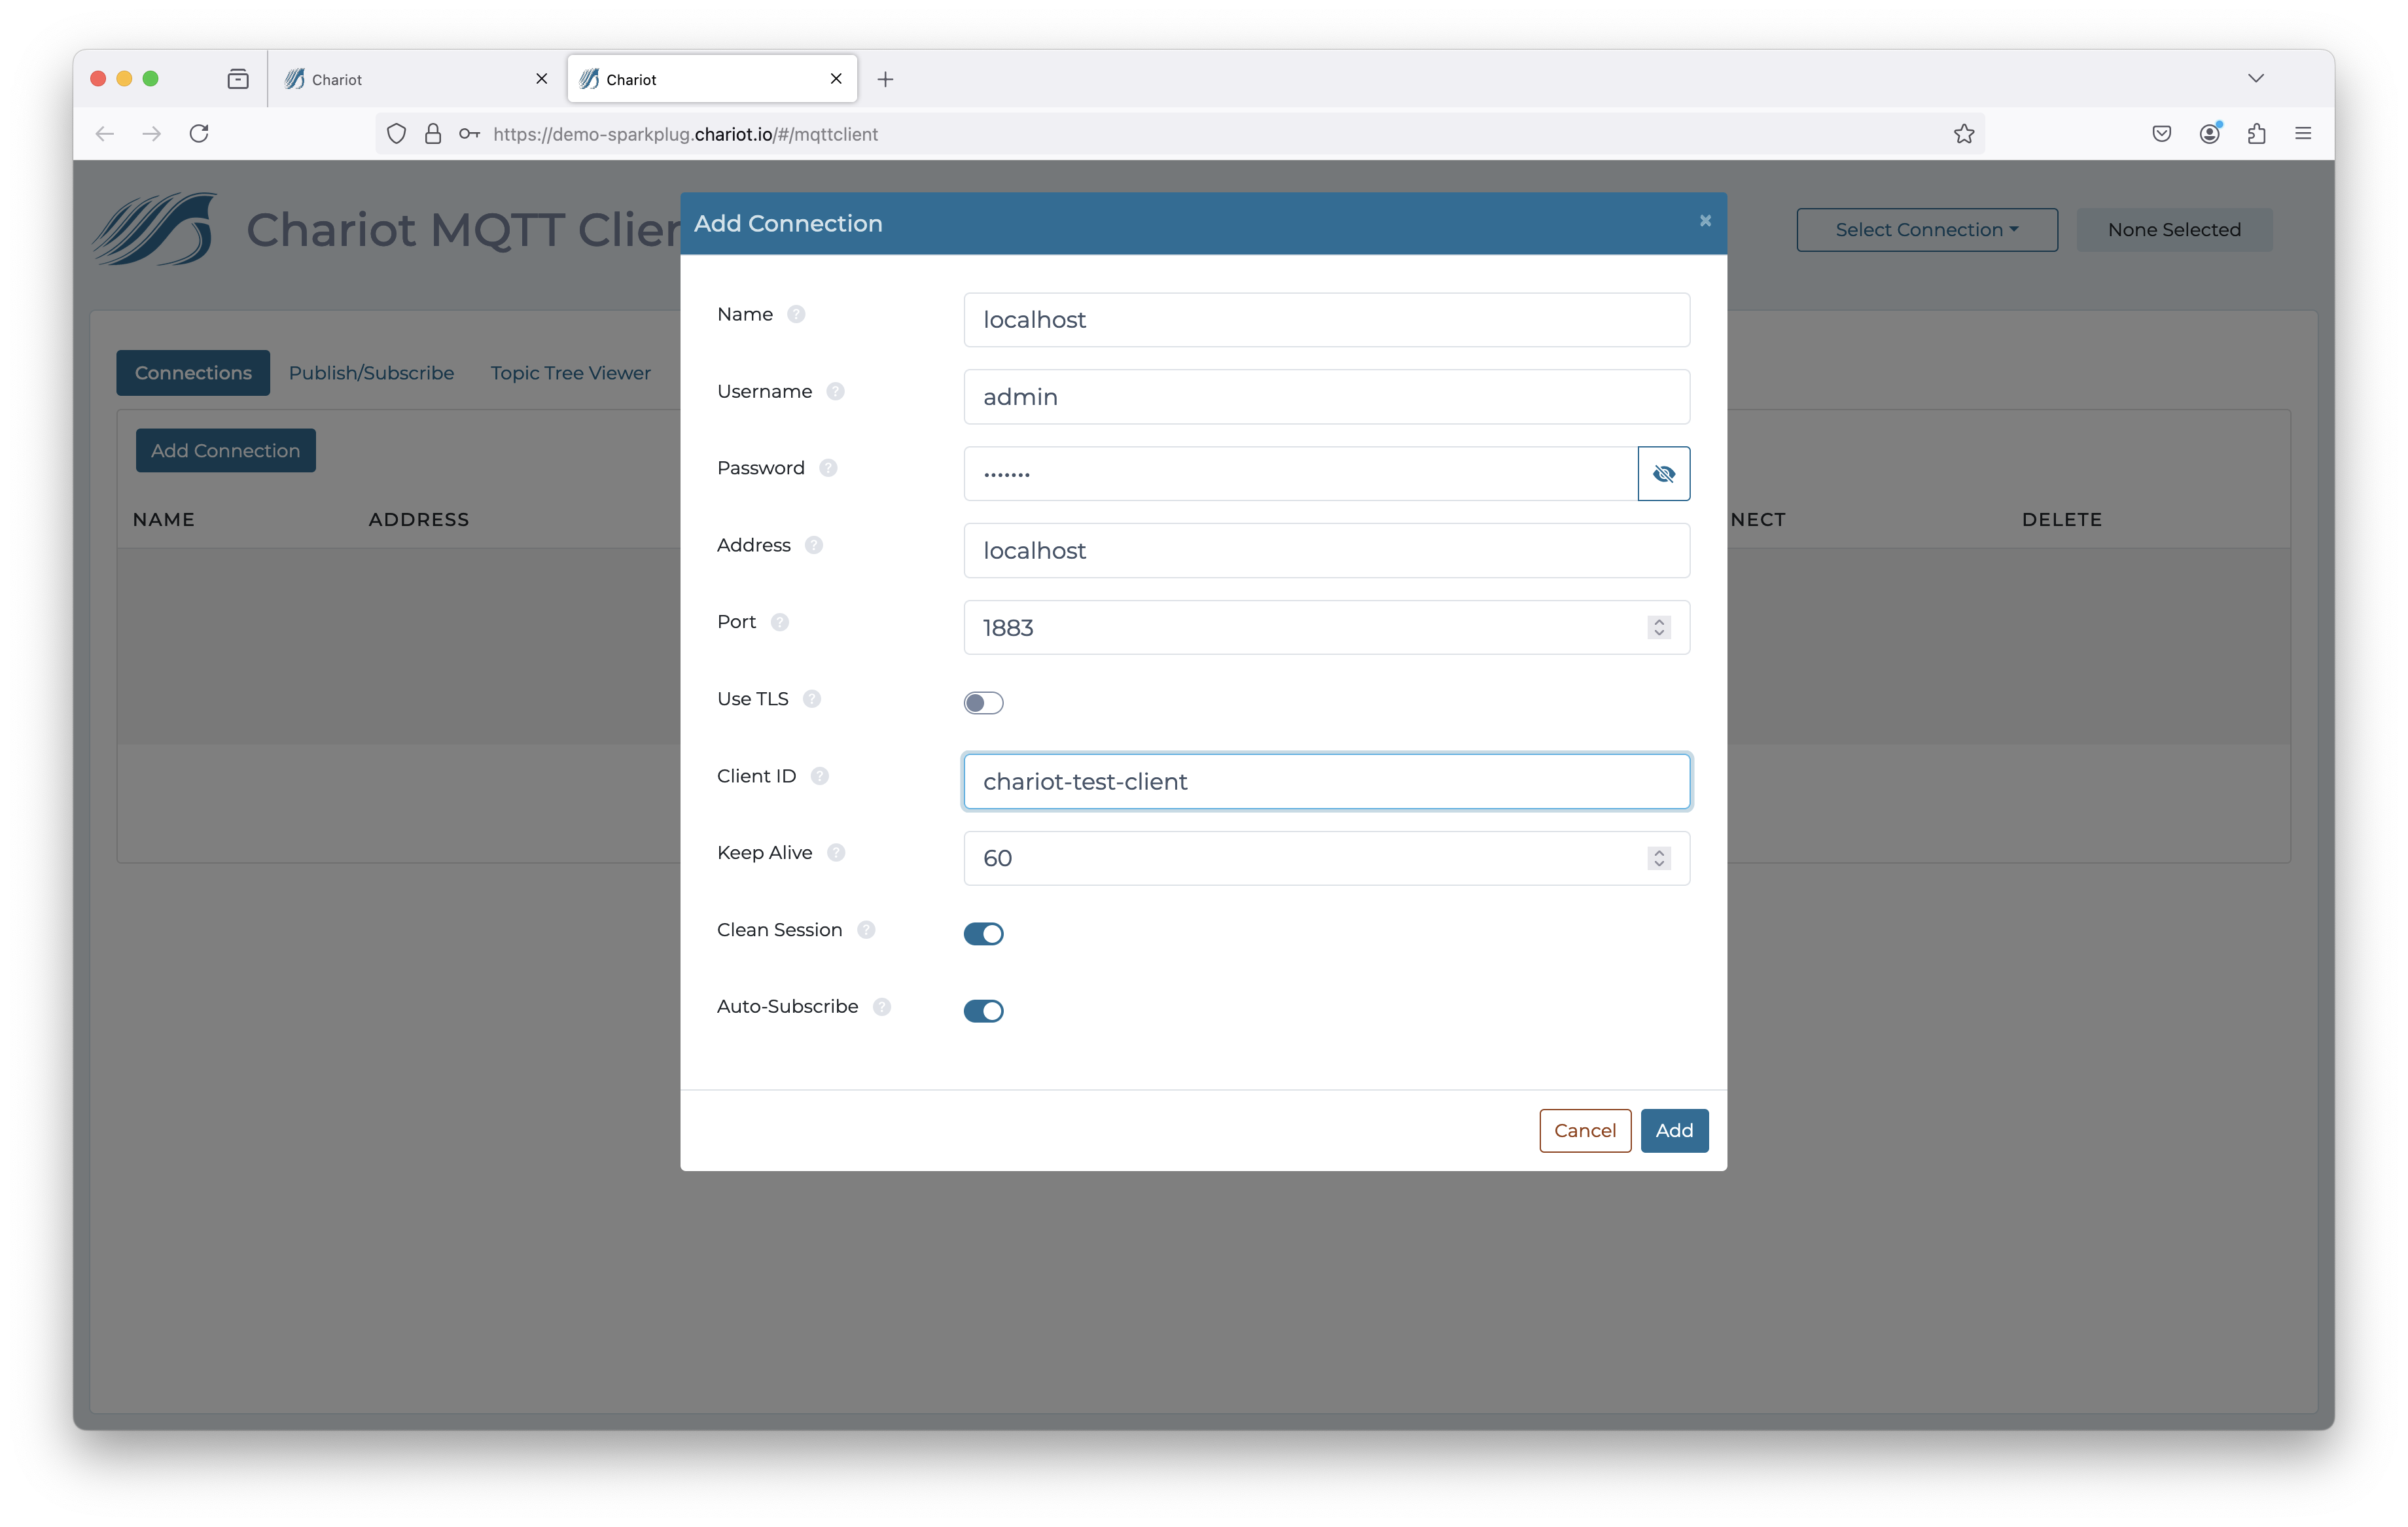Click the help icon next to Client ID

(820, 776)
